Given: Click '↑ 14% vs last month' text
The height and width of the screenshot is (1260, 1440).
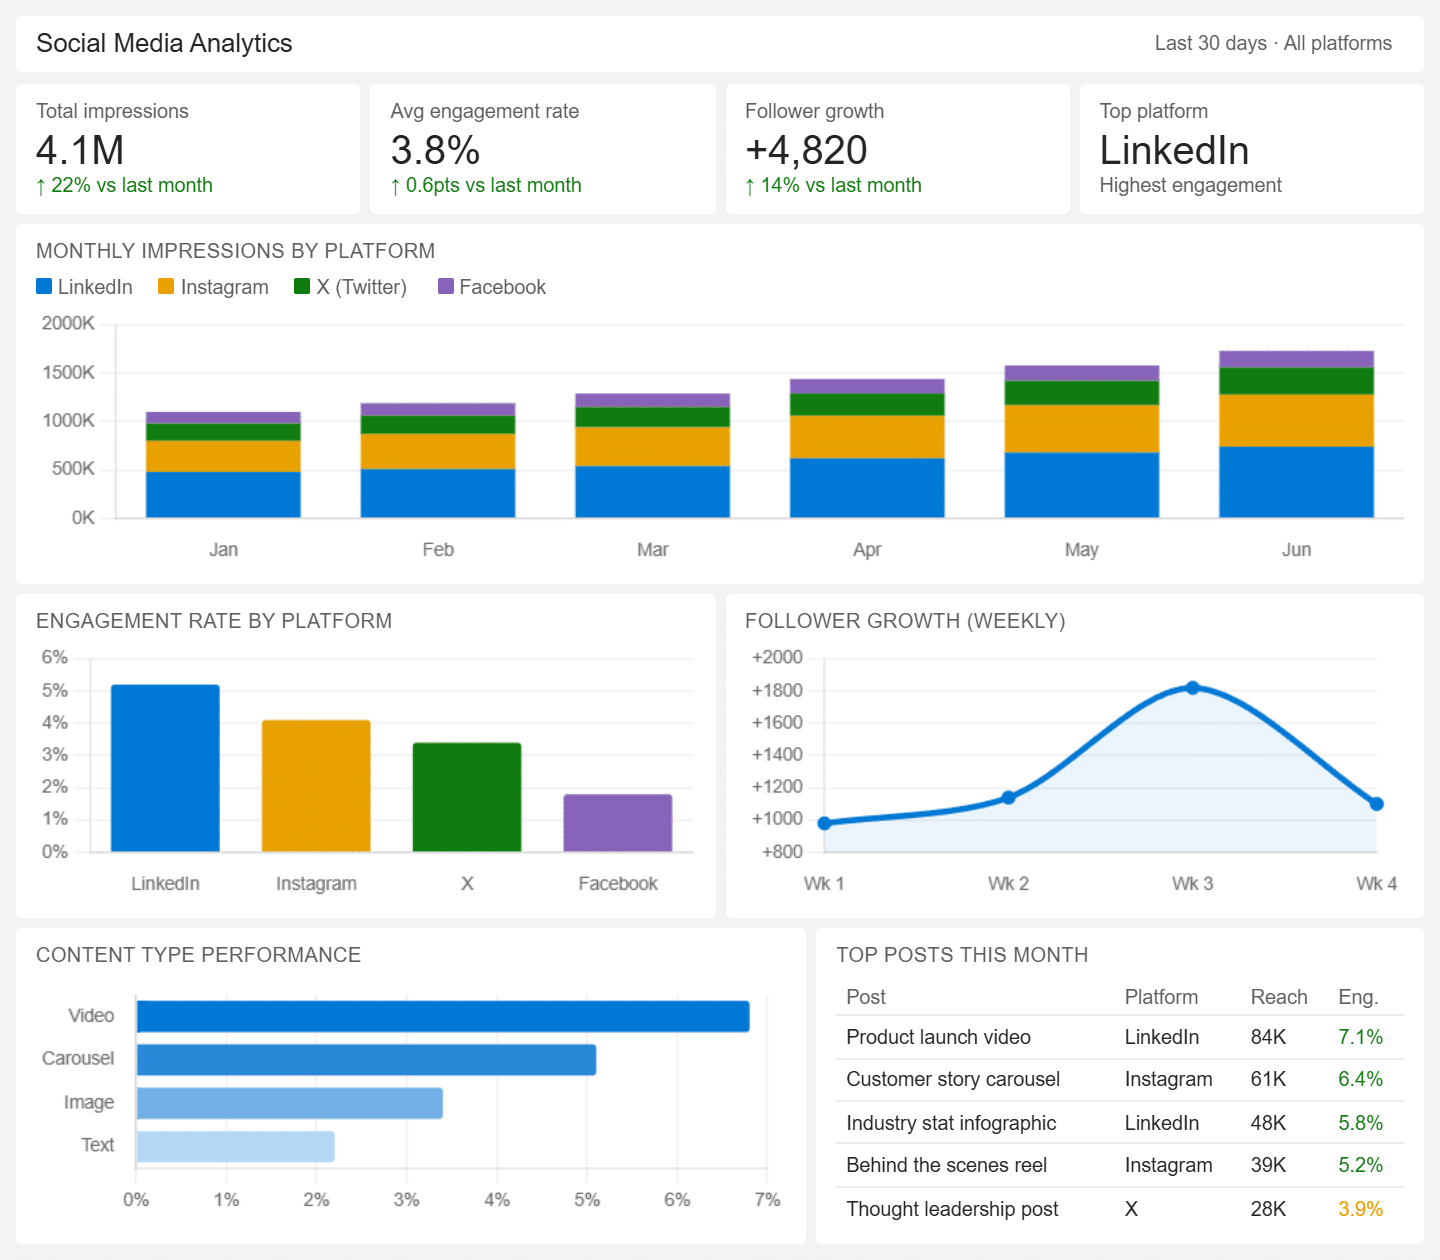Looking at the screenshot, I should pos(833,185).
